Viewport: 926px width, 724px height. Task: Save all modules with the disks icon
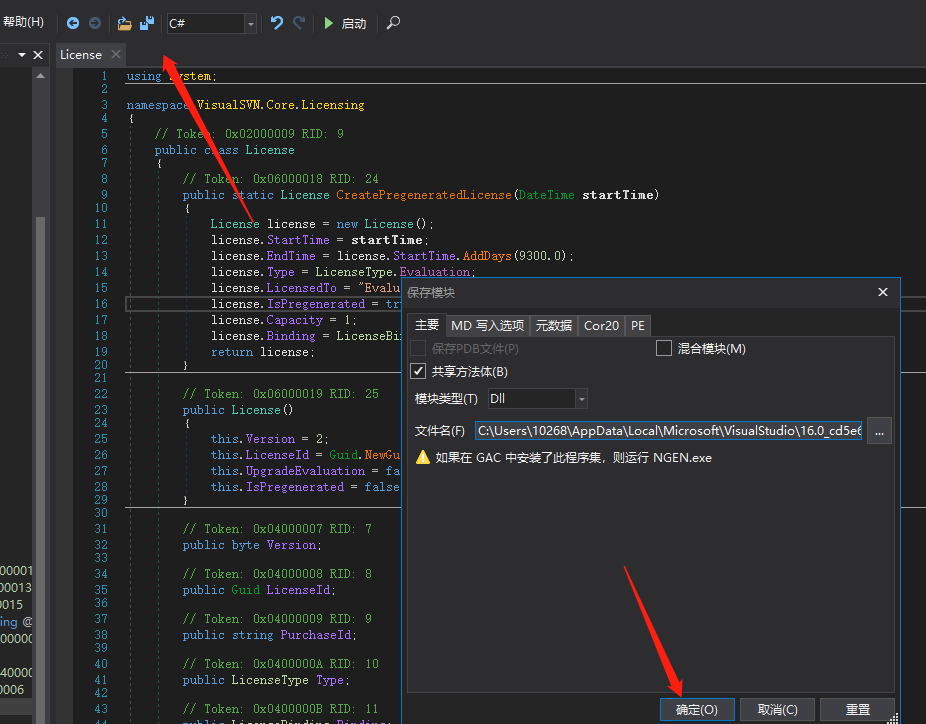click(x=147, y=23)
